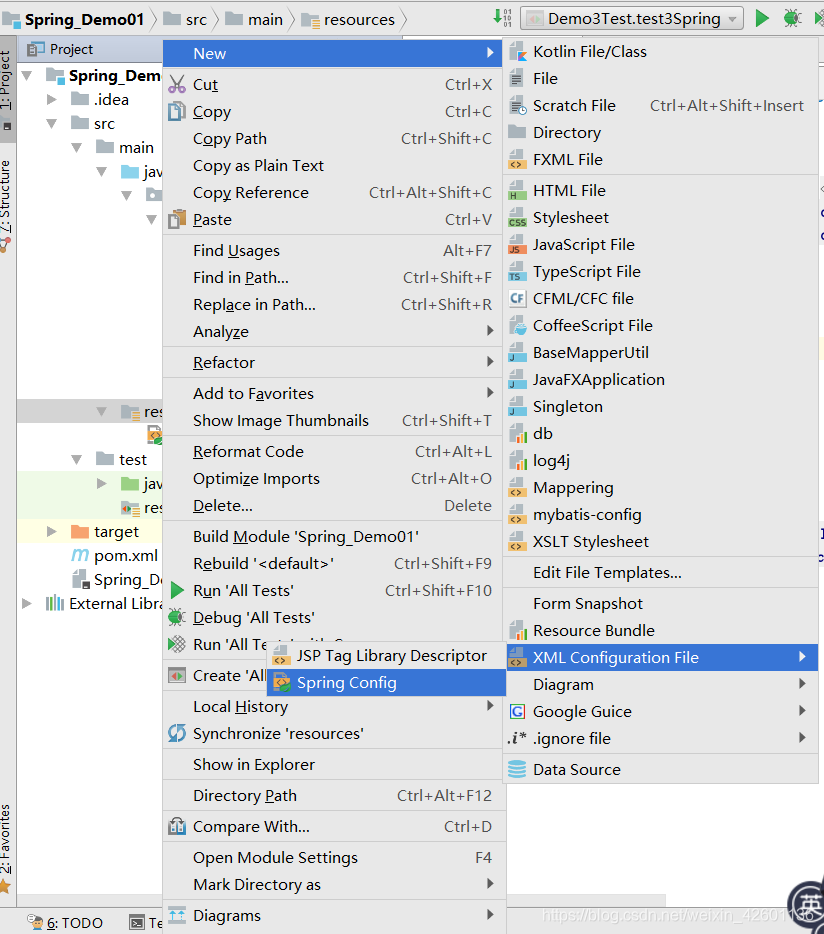Click the Debug bug icon in toolbar

coord(792,18)
